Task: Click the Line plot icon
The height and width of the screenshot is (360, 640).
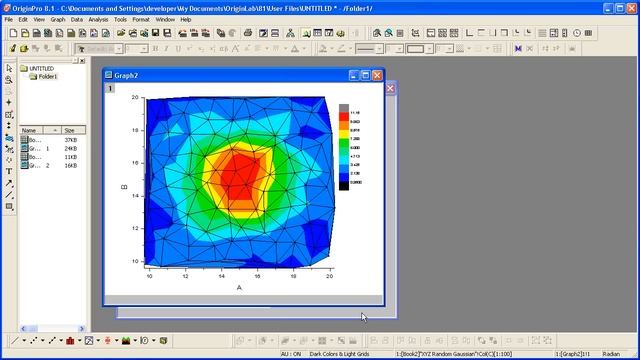Action: (15, 340)
